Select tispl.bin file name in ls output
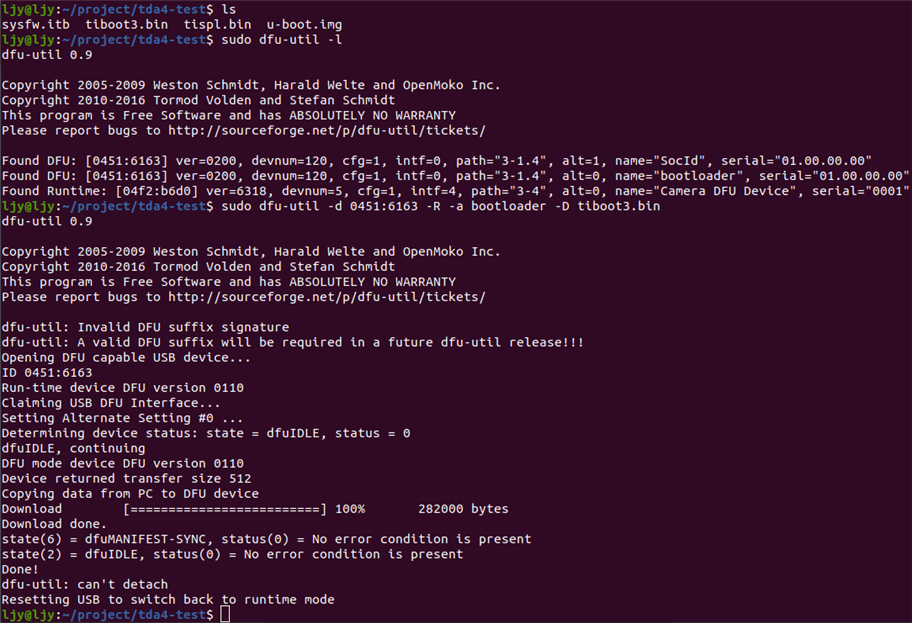The height and width of the screenshot is (623, 912). (x=207, y=23)
